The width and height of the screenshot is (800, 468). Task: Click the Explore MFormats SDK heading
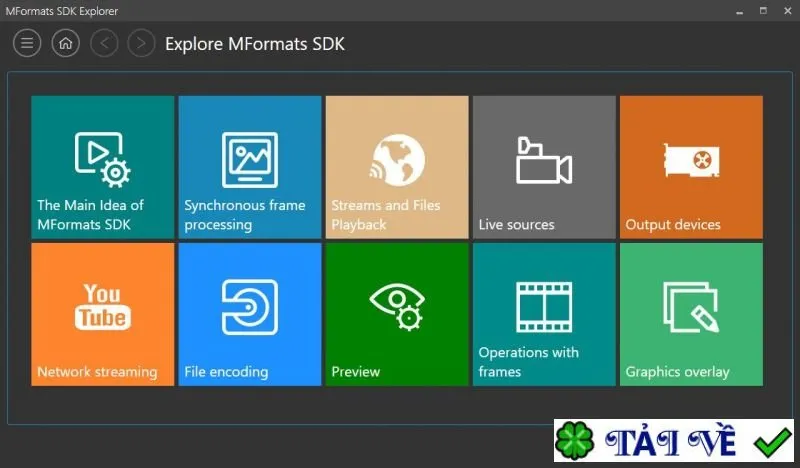[x=255, y=44]
